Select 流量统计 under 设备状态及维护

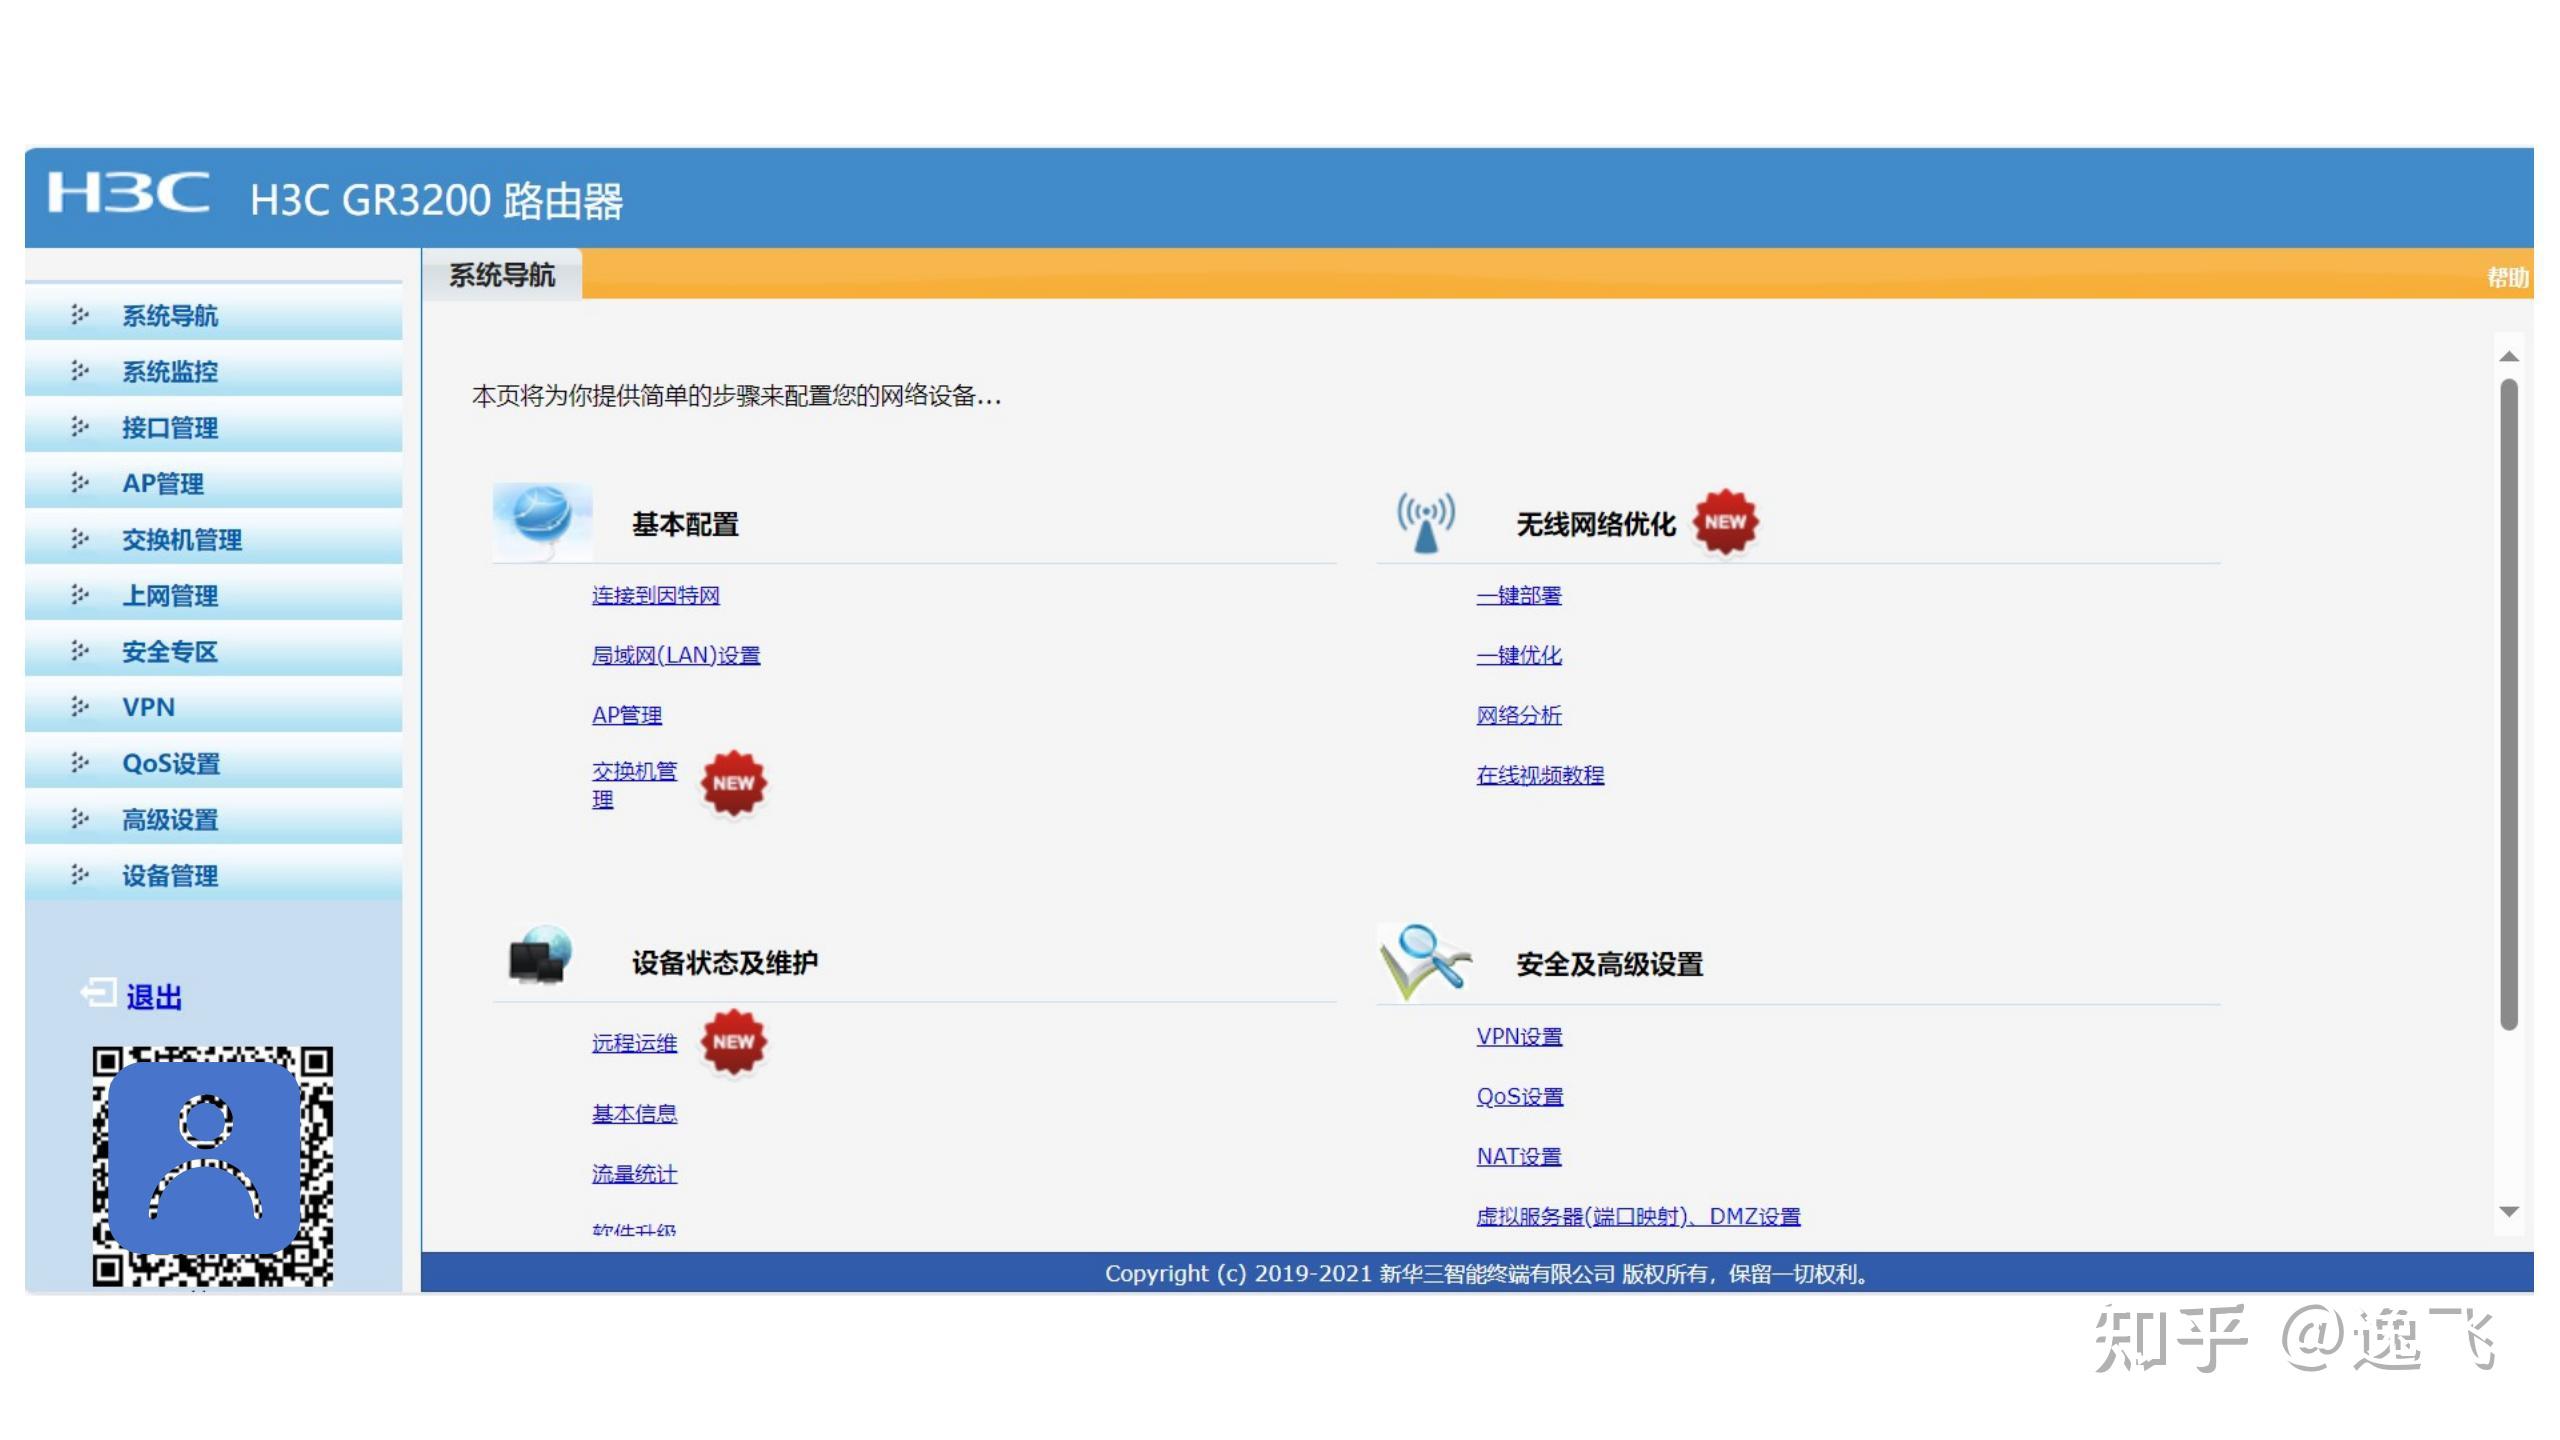tap(633, 1173)
